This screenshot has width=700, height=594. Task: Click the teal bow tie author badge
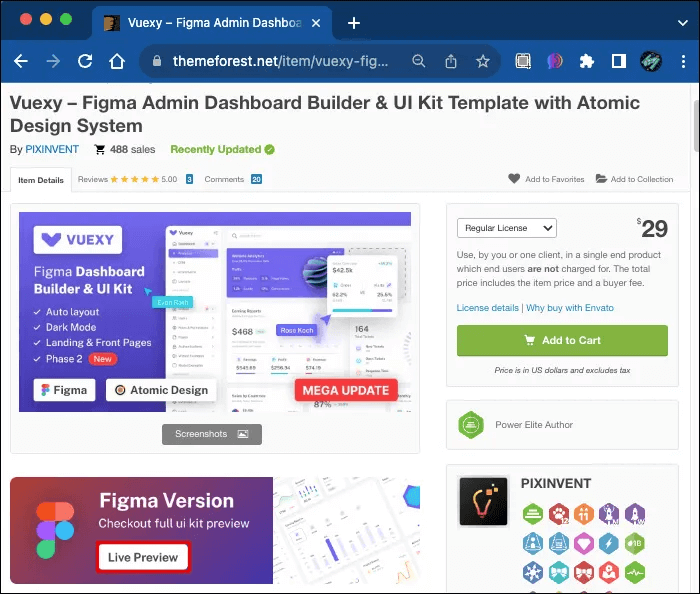[x=558, y=573]
